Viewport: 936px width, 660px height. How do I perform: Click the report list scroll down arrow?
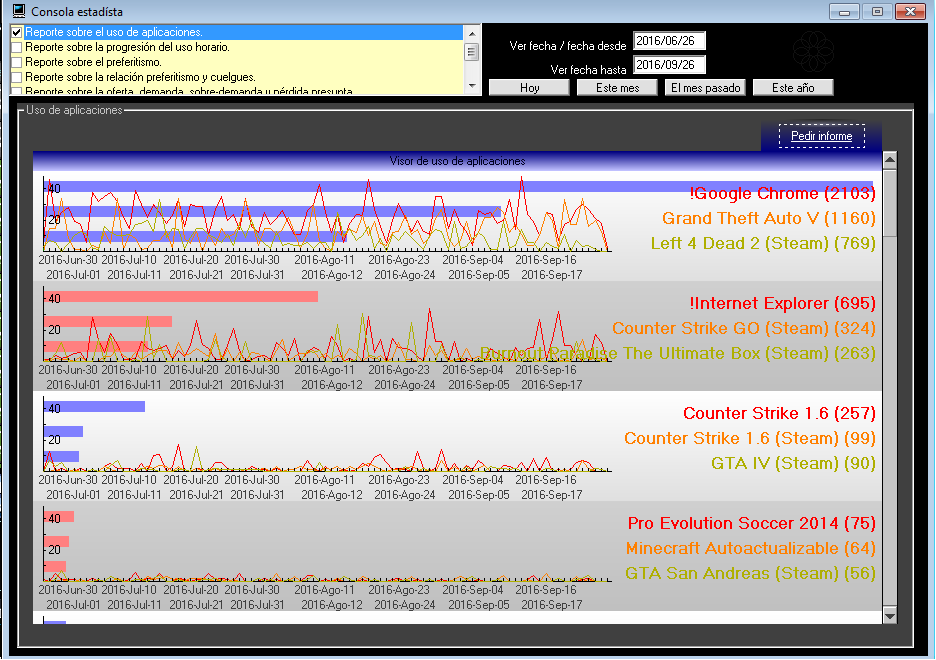472,86
